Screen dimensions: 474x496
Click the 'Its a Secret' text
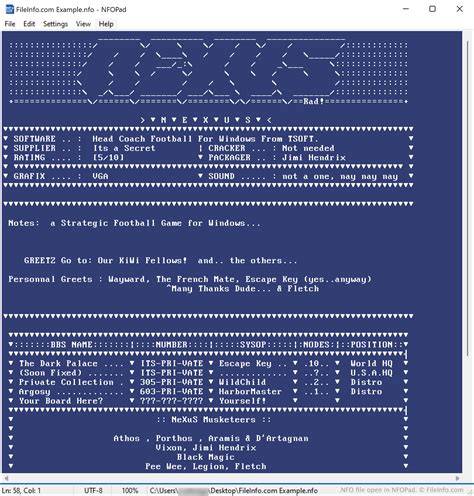pyautogui.click(x=124, y=148)
